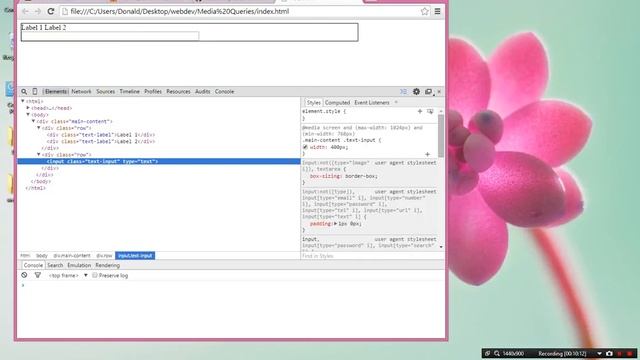Open the Profiles panel
The width and height of the screenshot is (640, 360).
click(153, 91)
